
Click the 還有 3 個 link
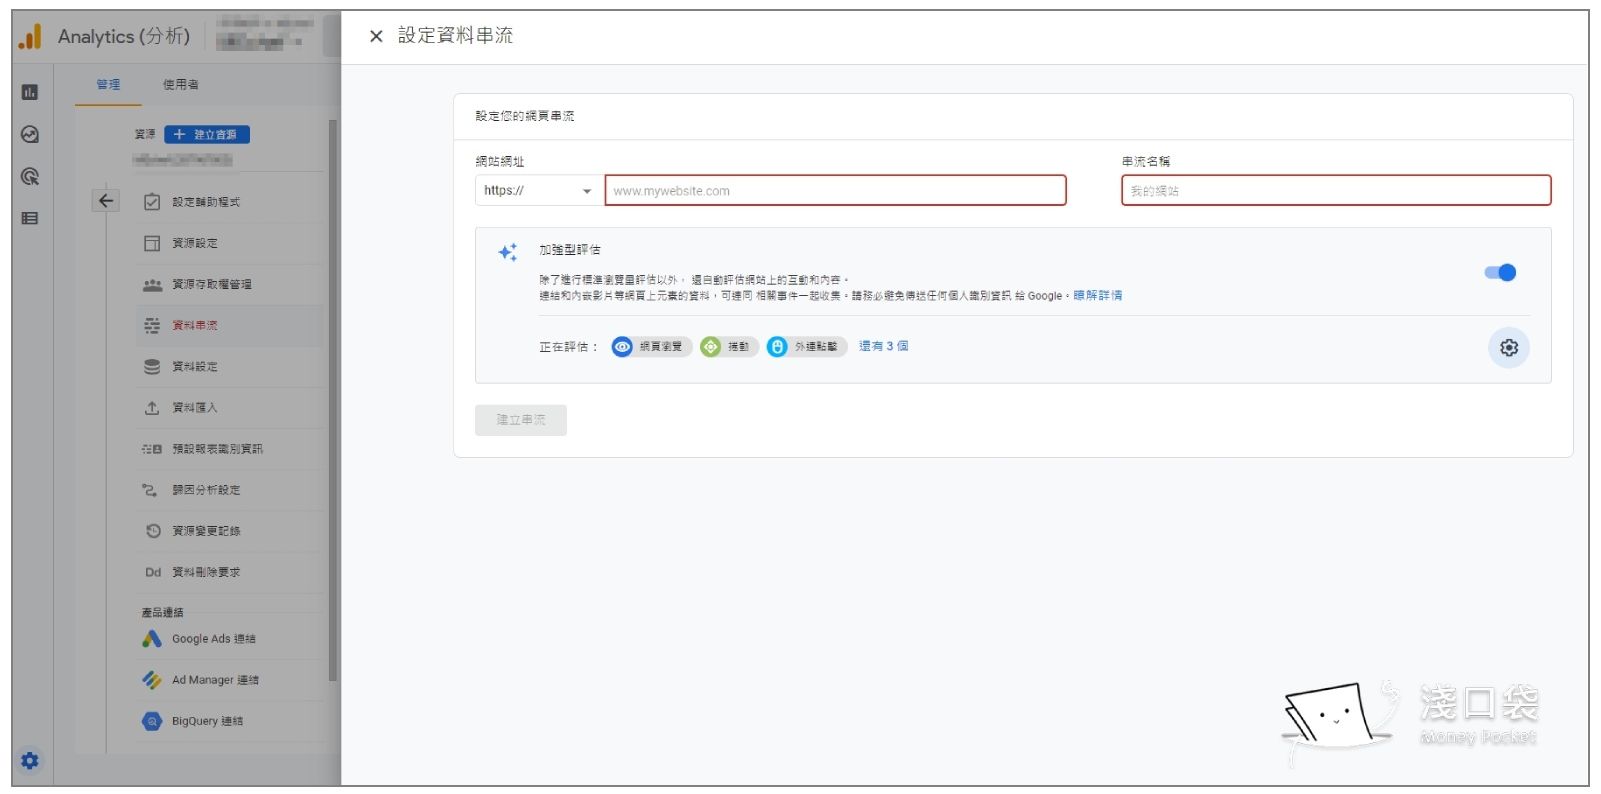click(883, 346)
